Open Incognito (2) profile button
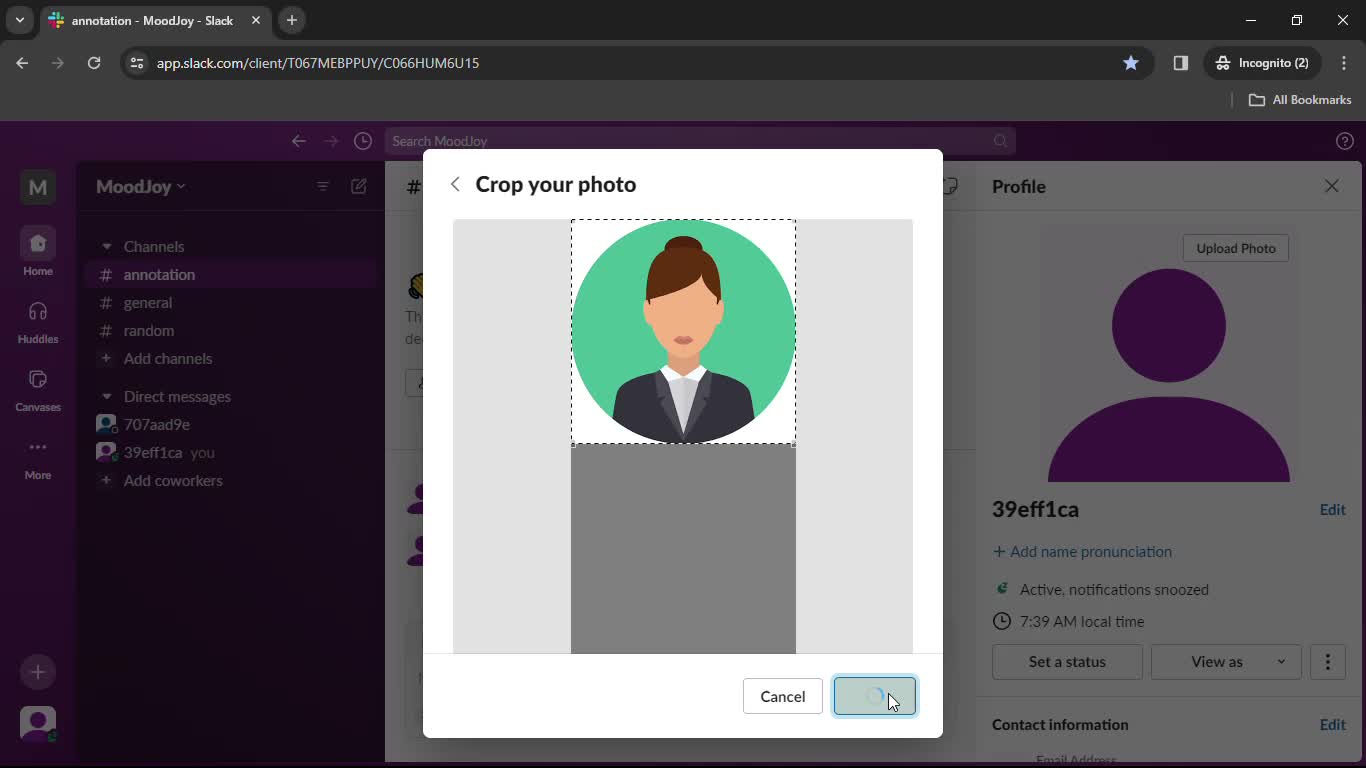Screen dimensions: 1366x768 (1262, 63)
